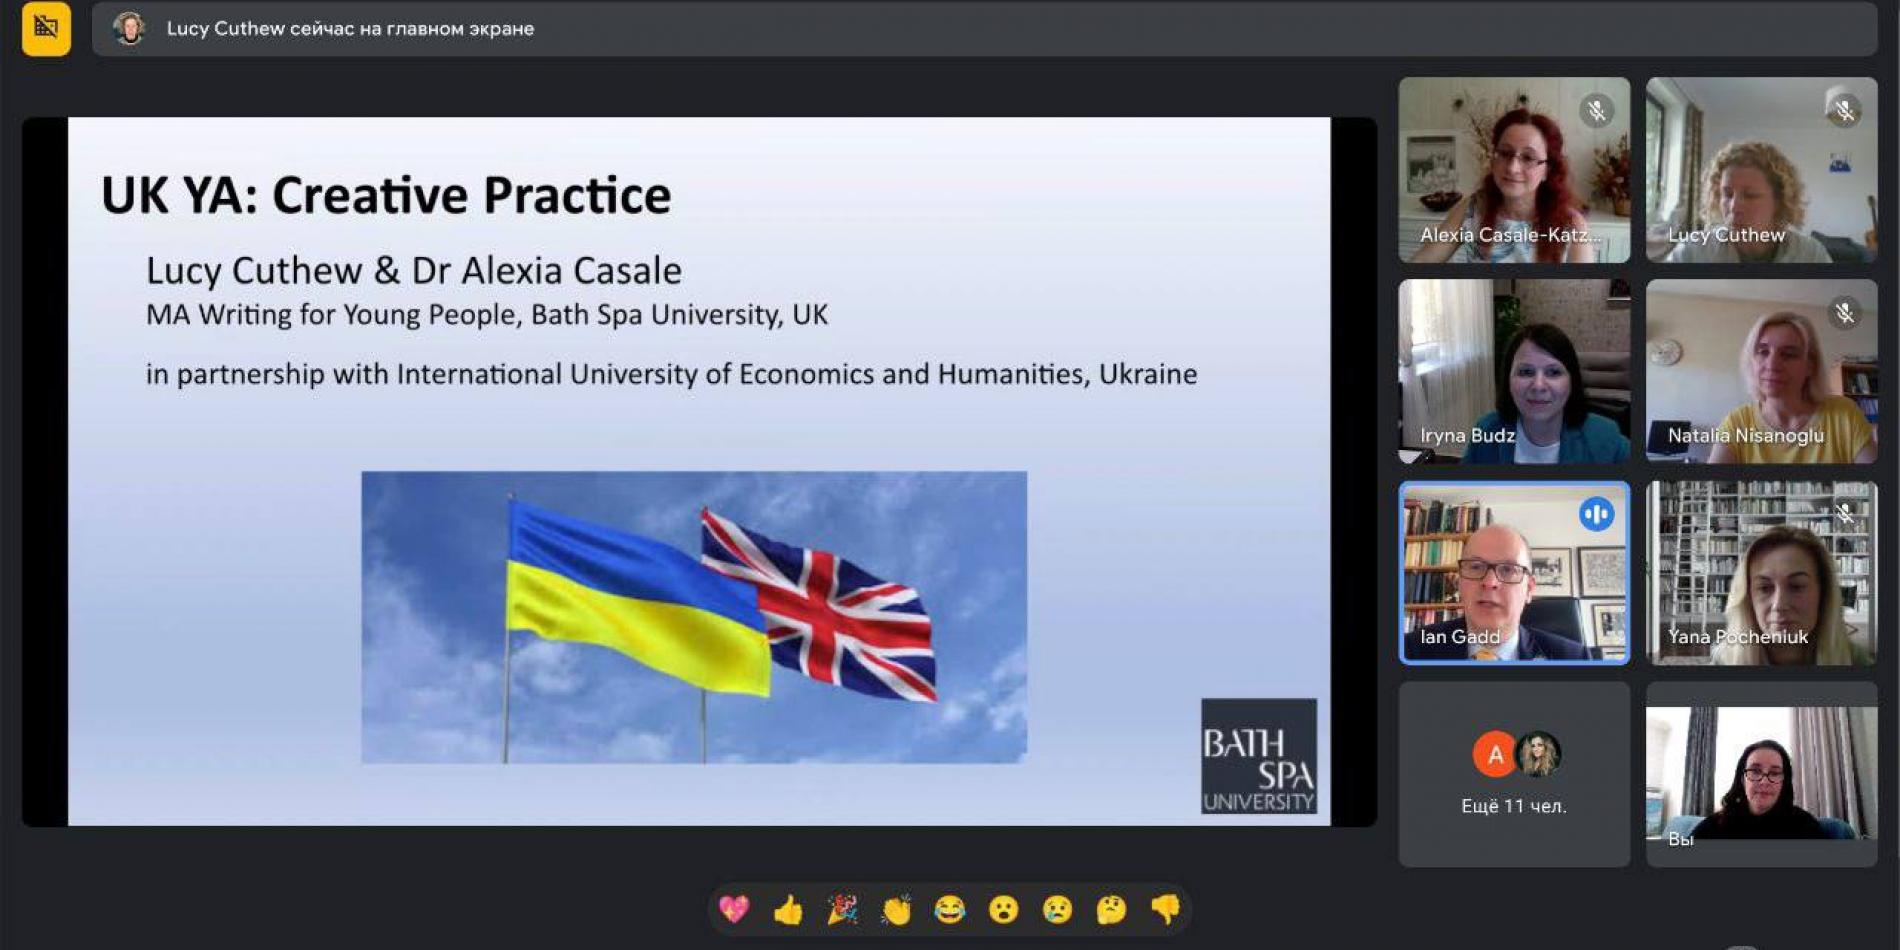Image resolution: width=1900 pixels, height=950 pixels.
Task: Select Alexia Casale-Katz video tile
Action: (x=1514, y=170)
